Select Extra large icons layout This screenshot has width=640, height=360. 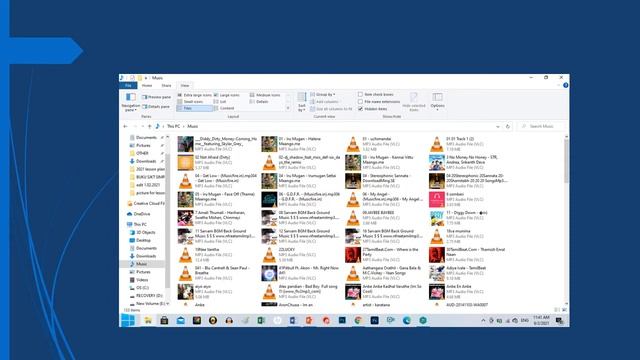pos(194,95)
